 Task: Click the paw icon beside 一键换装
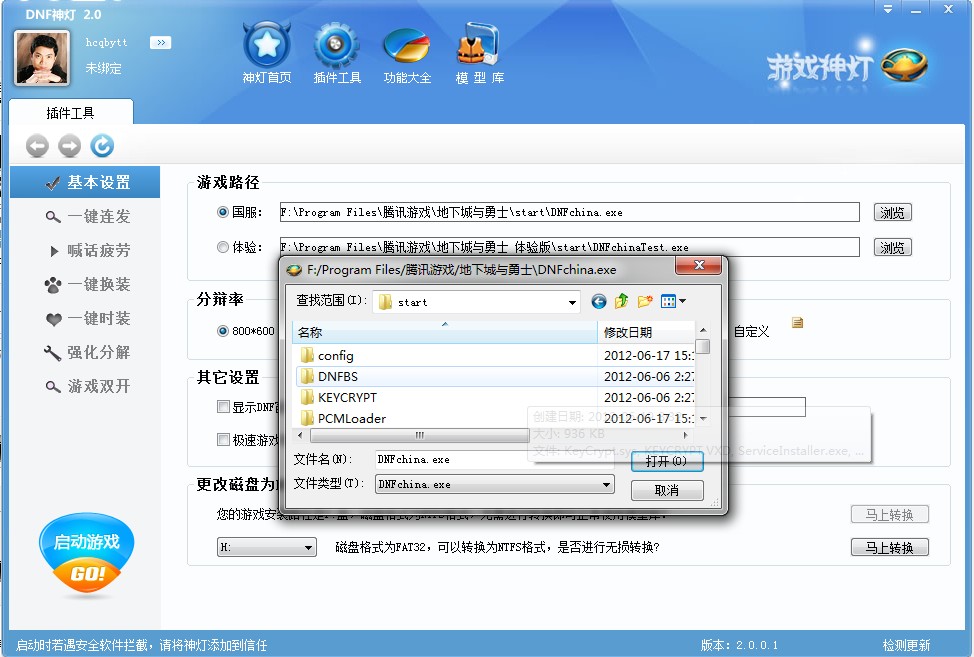53,285
